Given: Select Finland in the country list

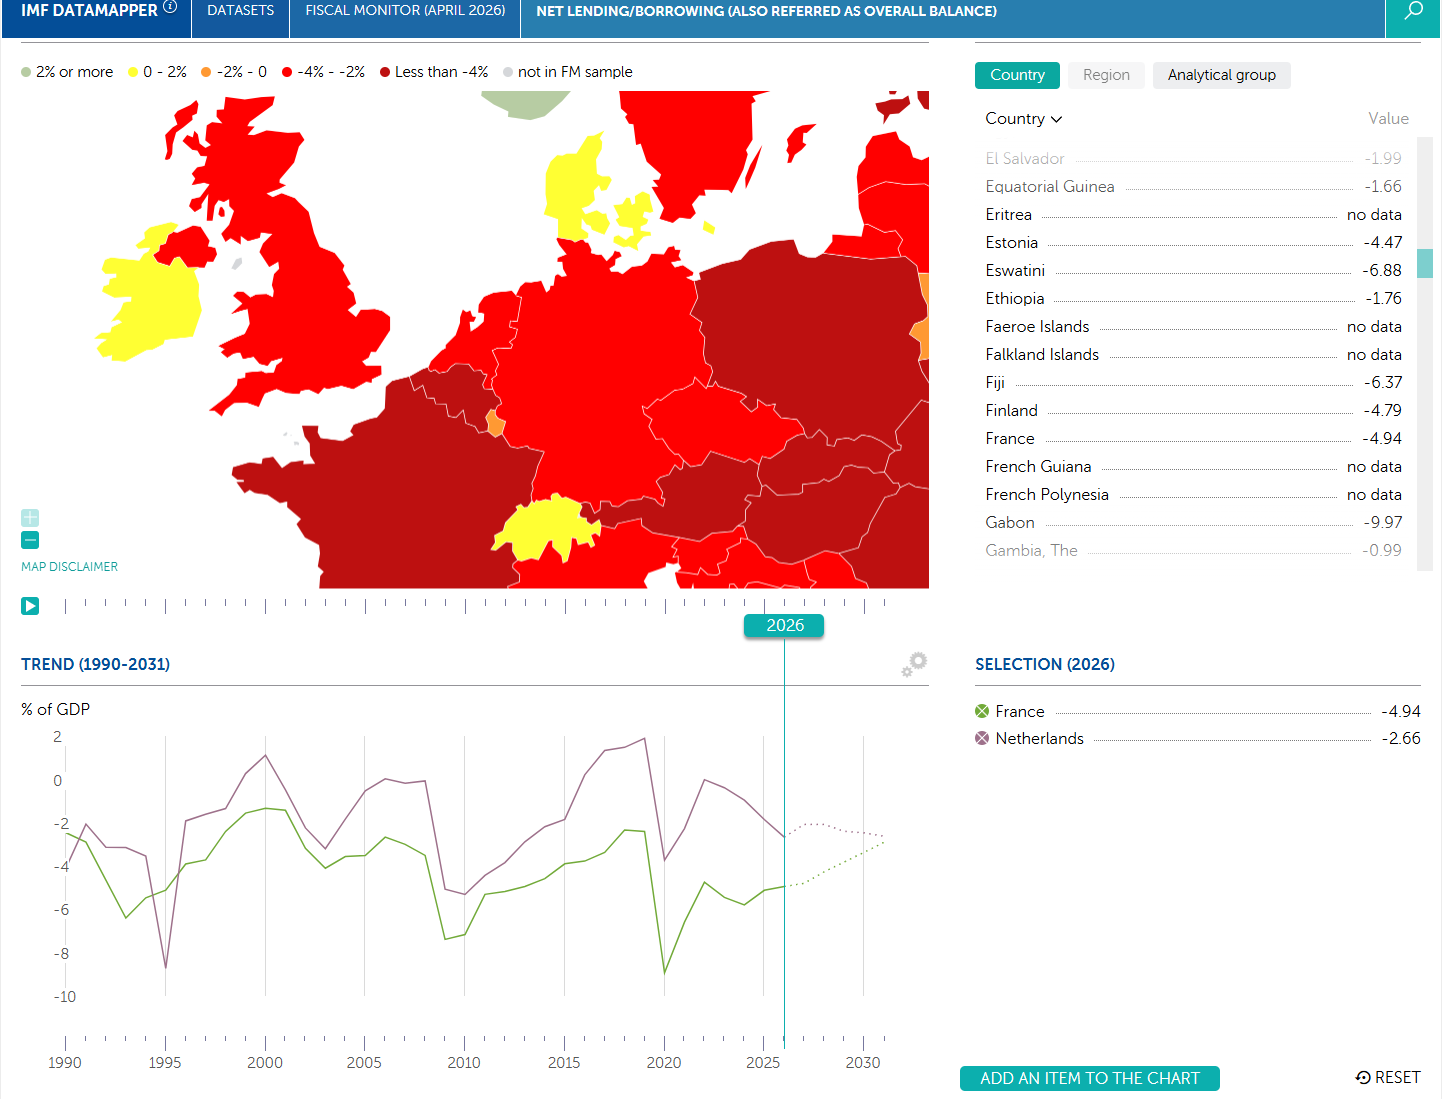Looking at the screenshot, I should 1193,410.
